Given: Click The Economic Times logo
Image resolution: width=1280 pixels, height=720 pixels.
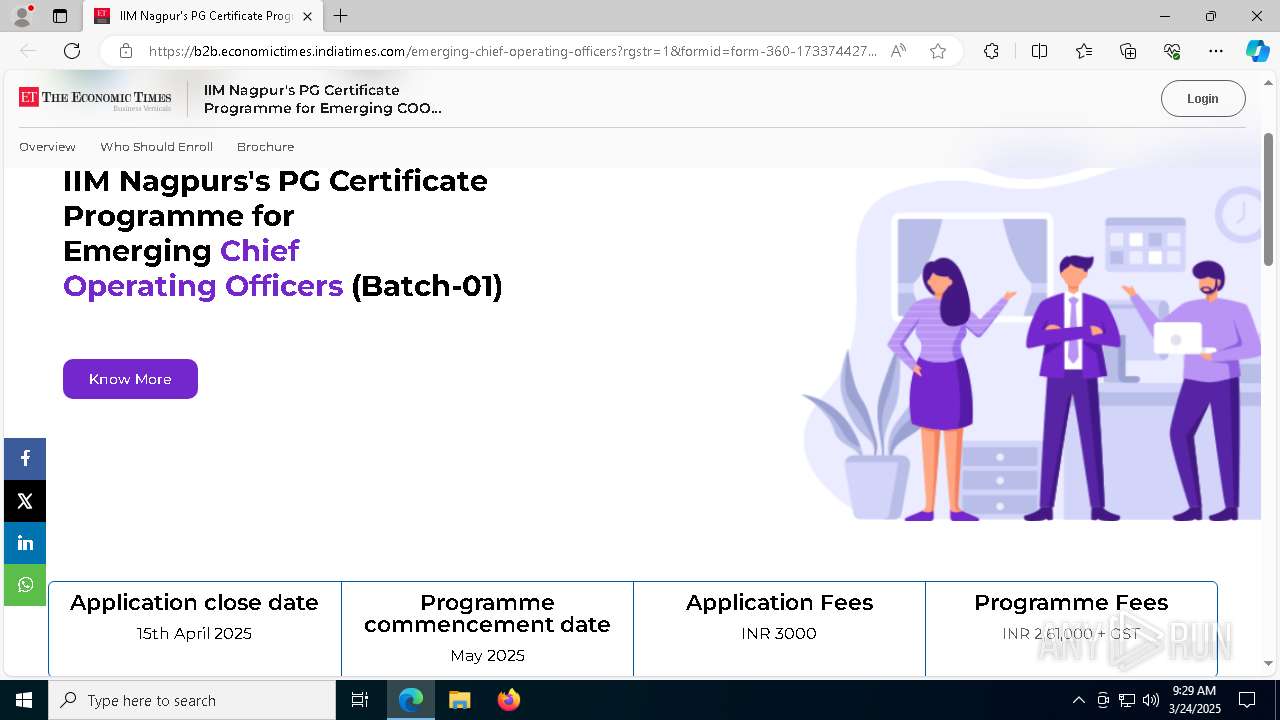Looking at the screenshot, I should 95,98.
